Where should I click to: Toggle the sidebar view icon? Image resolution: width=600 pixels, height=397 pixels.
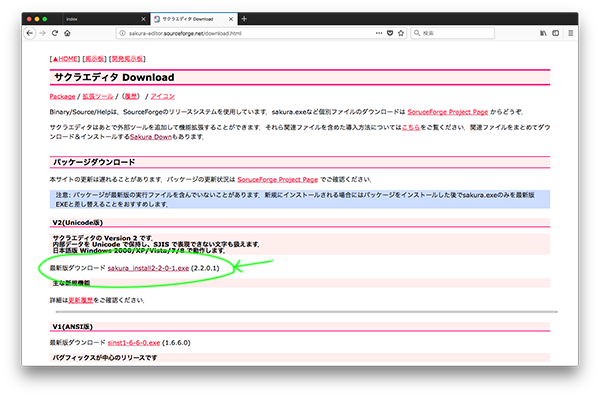(x=556, y=33)
